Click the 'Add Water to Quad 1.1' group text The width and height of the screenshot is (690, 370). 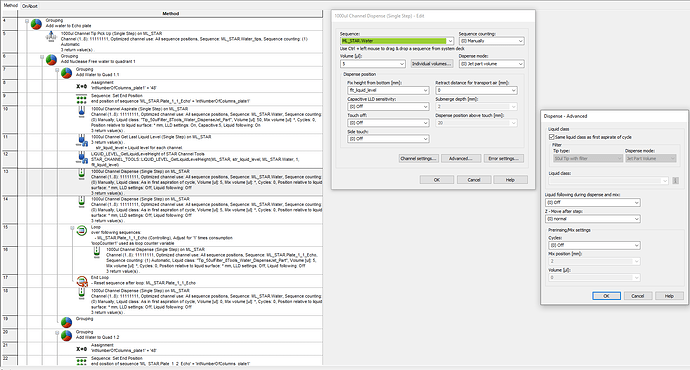tap(97, 75)
